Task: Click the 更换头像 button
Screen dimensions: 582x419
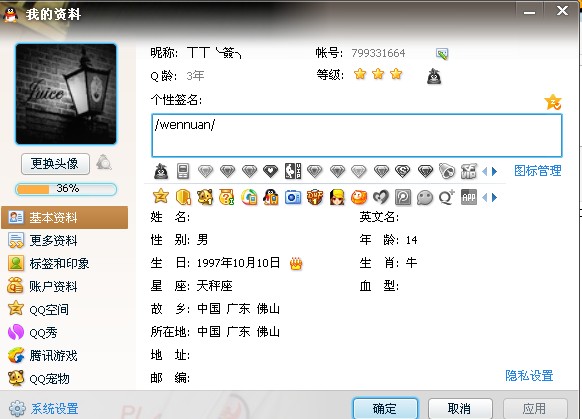Action: pos(55,164)
